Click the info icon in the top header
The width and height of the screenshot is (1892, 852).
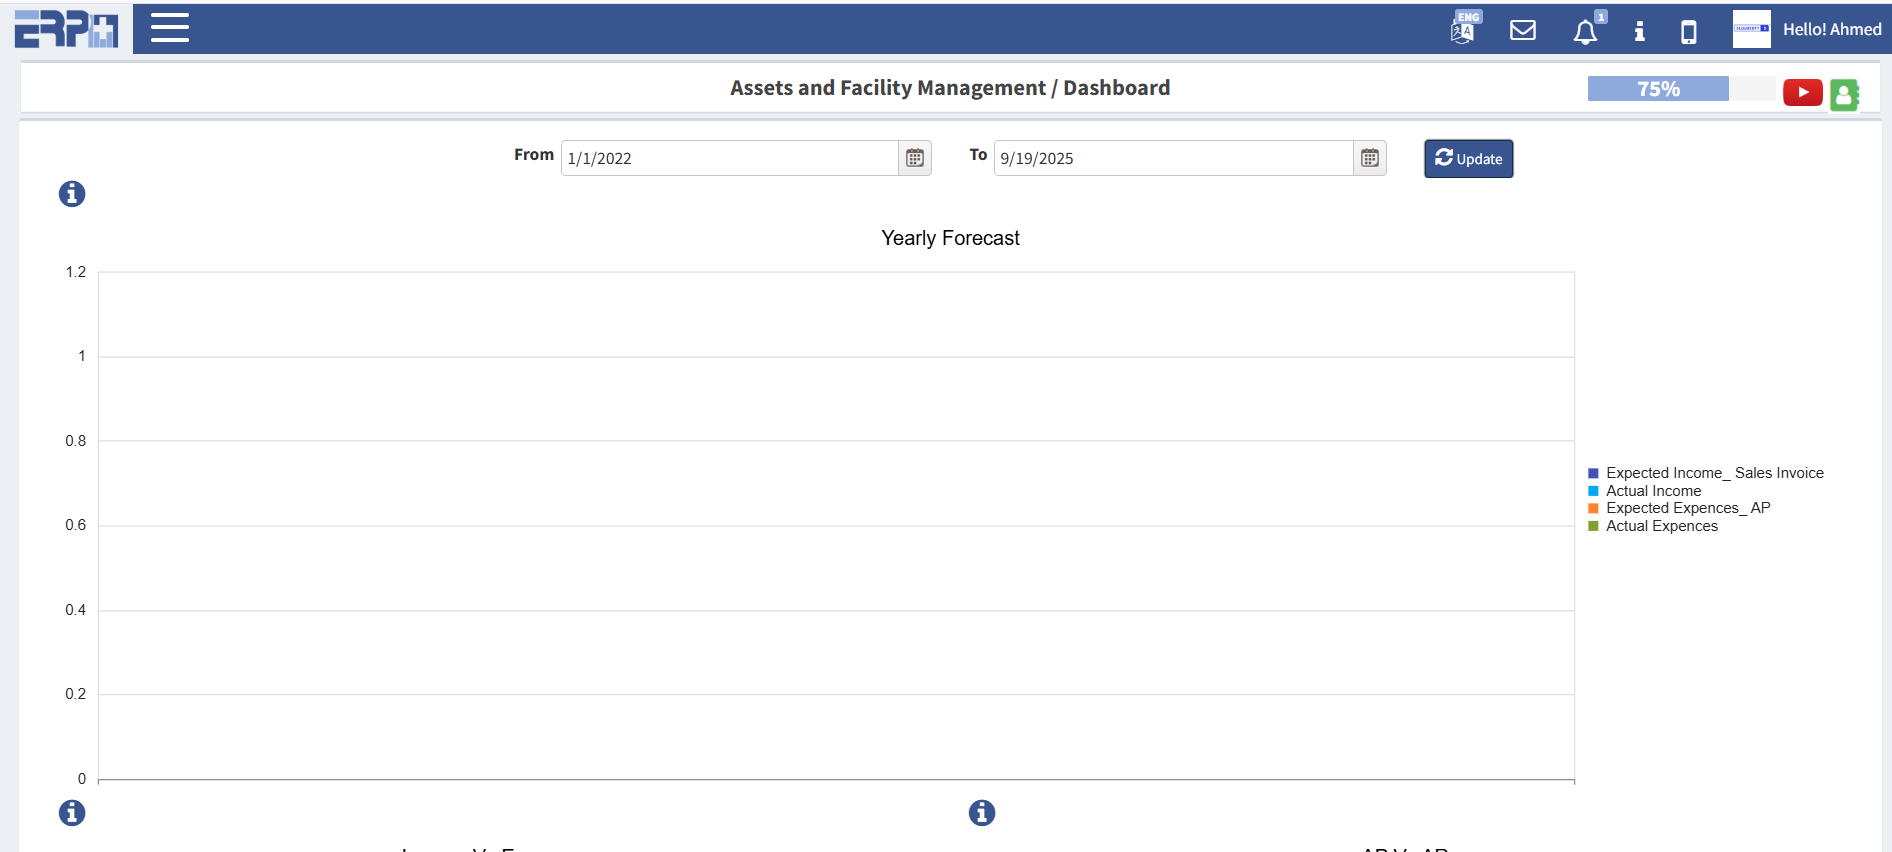(1639, 31)
